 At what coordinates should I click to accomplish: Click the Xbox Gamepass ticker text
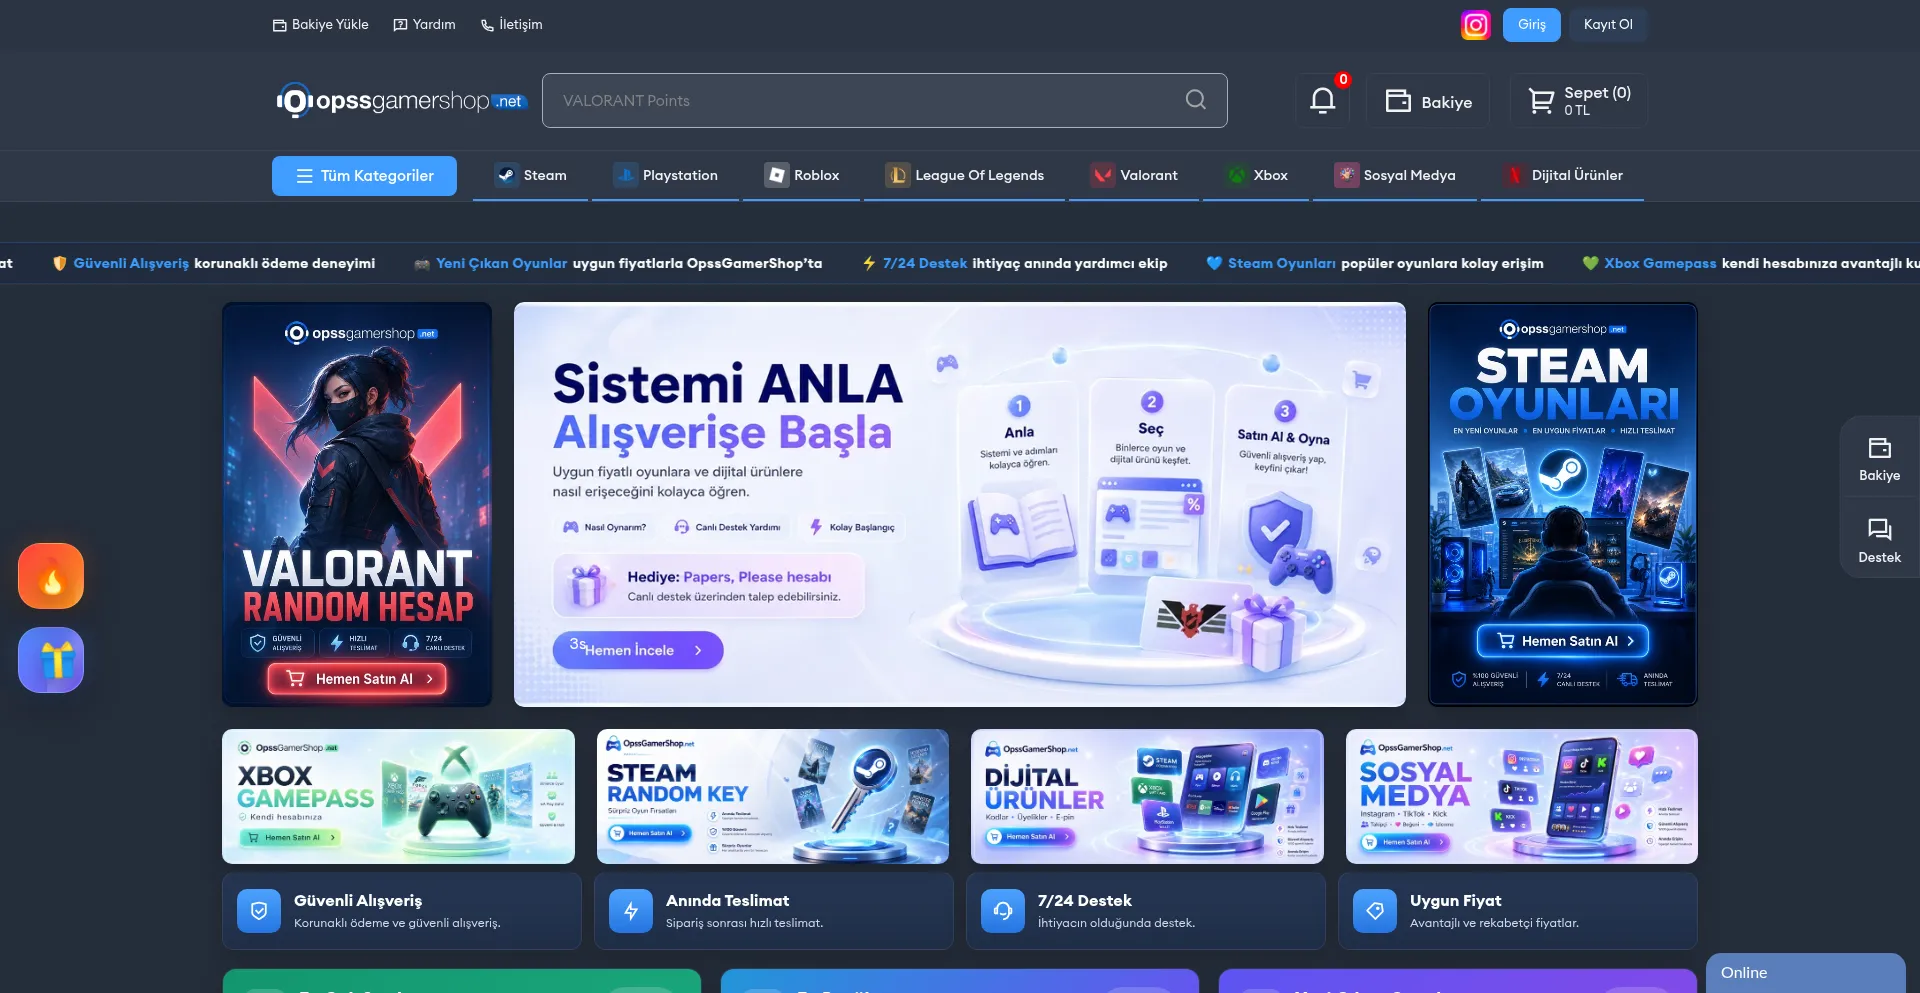point(1660,264)
